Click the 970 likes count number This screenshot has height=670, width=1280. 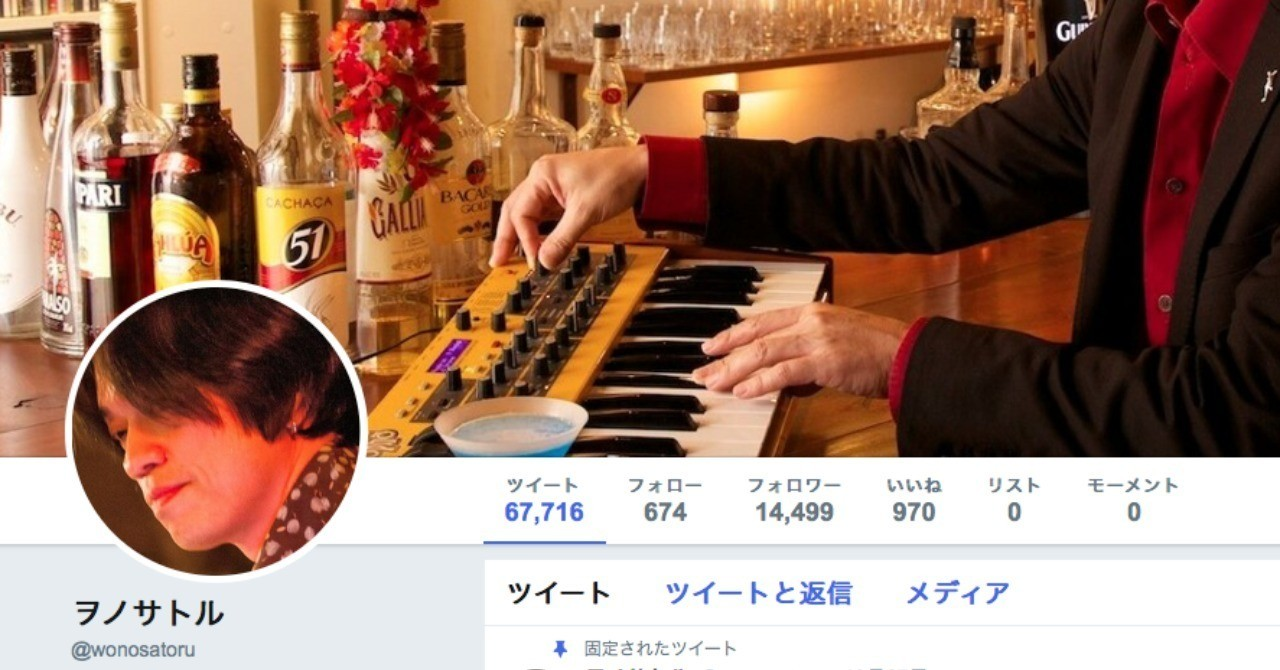(914, 513)
